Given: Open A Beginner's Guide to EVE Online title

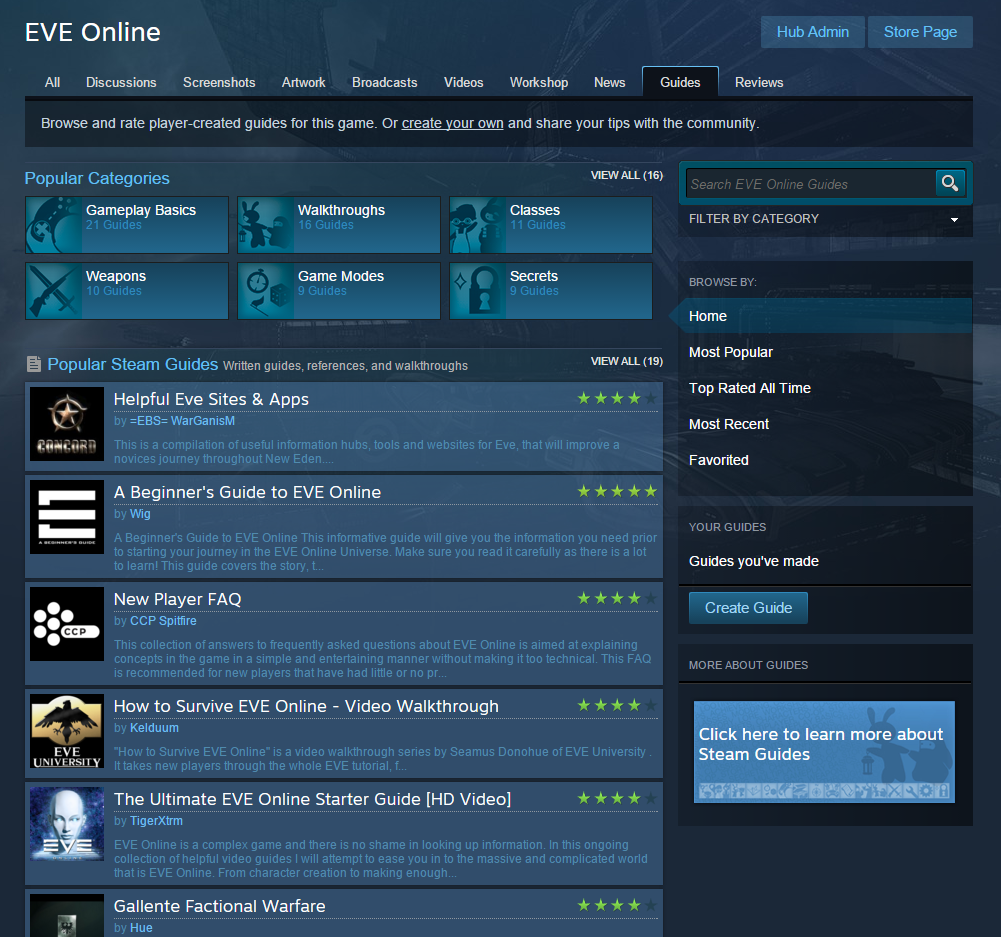Looking at the screenshot, I should (x=247, y=492).
